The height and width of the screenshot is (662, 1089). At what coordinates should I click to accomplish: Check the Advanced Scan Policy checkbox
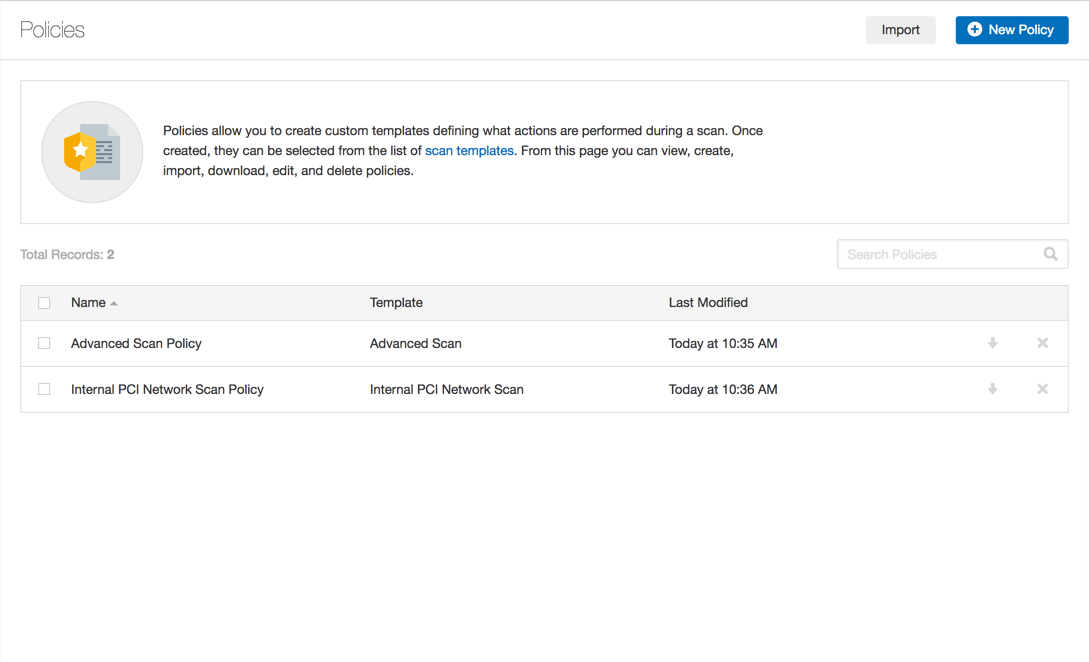tap(44, 343)
